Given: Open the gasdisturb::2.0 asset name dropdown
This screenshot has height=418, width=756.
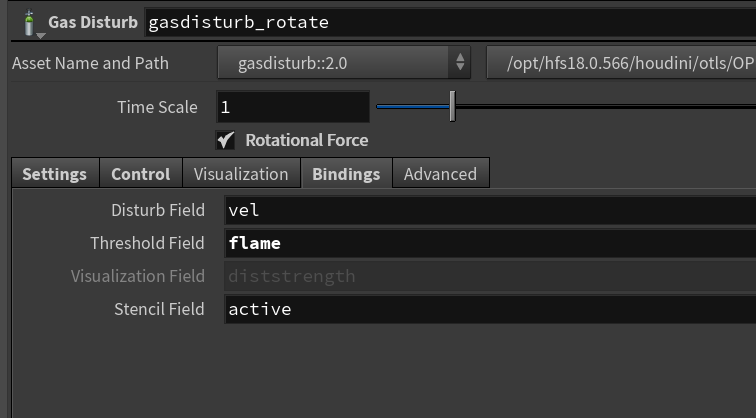Looking at the screenshot, I should [x=343, y=63].
